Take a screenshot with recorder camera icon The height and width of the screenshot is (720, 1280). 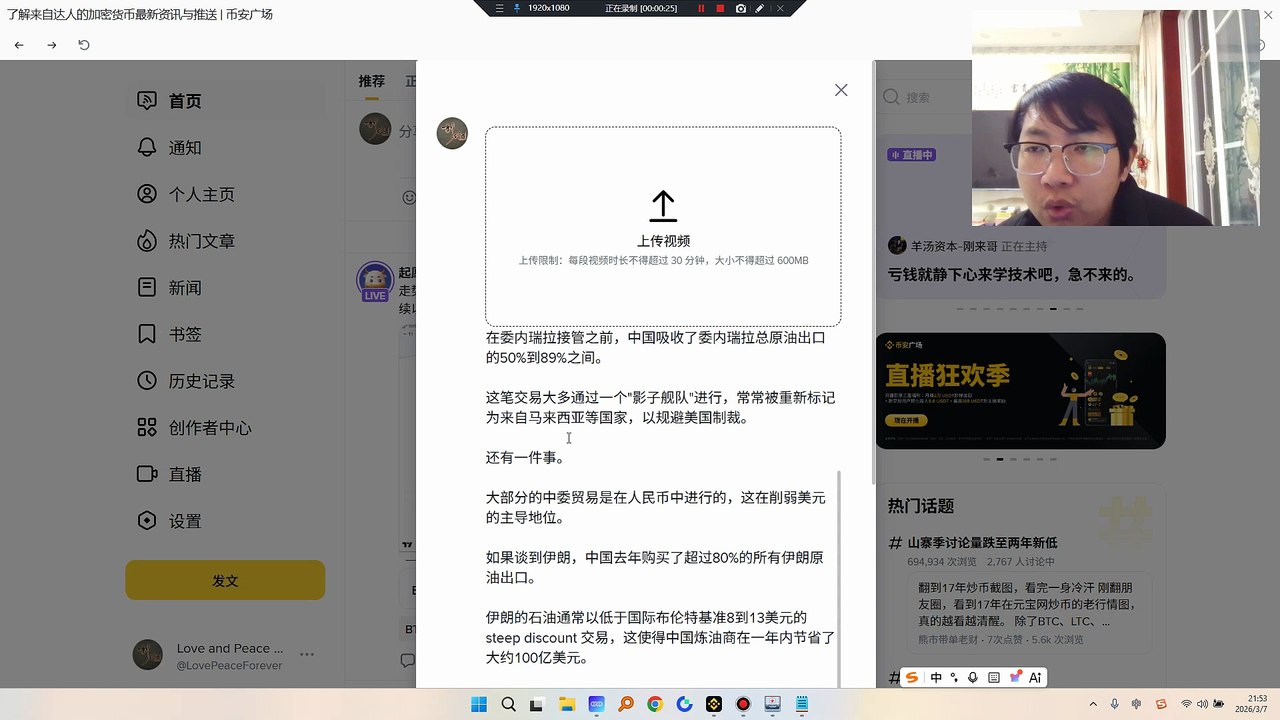[x=740, y=8]
